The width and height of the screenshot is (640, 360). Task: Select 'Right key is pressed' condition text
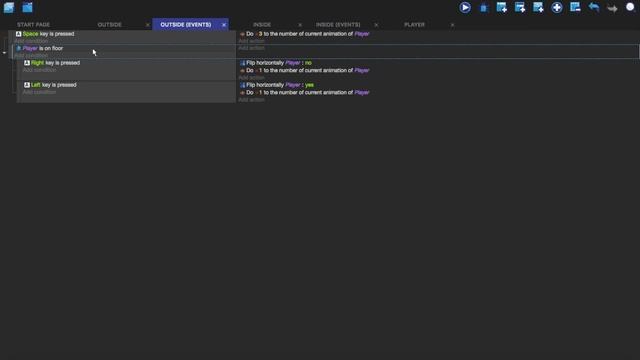[56, 63]
